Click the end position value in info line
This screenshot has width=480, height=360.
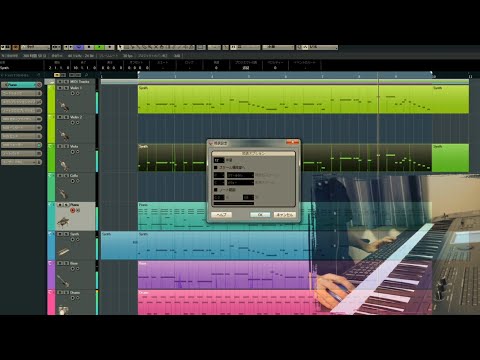click(84, 68)
